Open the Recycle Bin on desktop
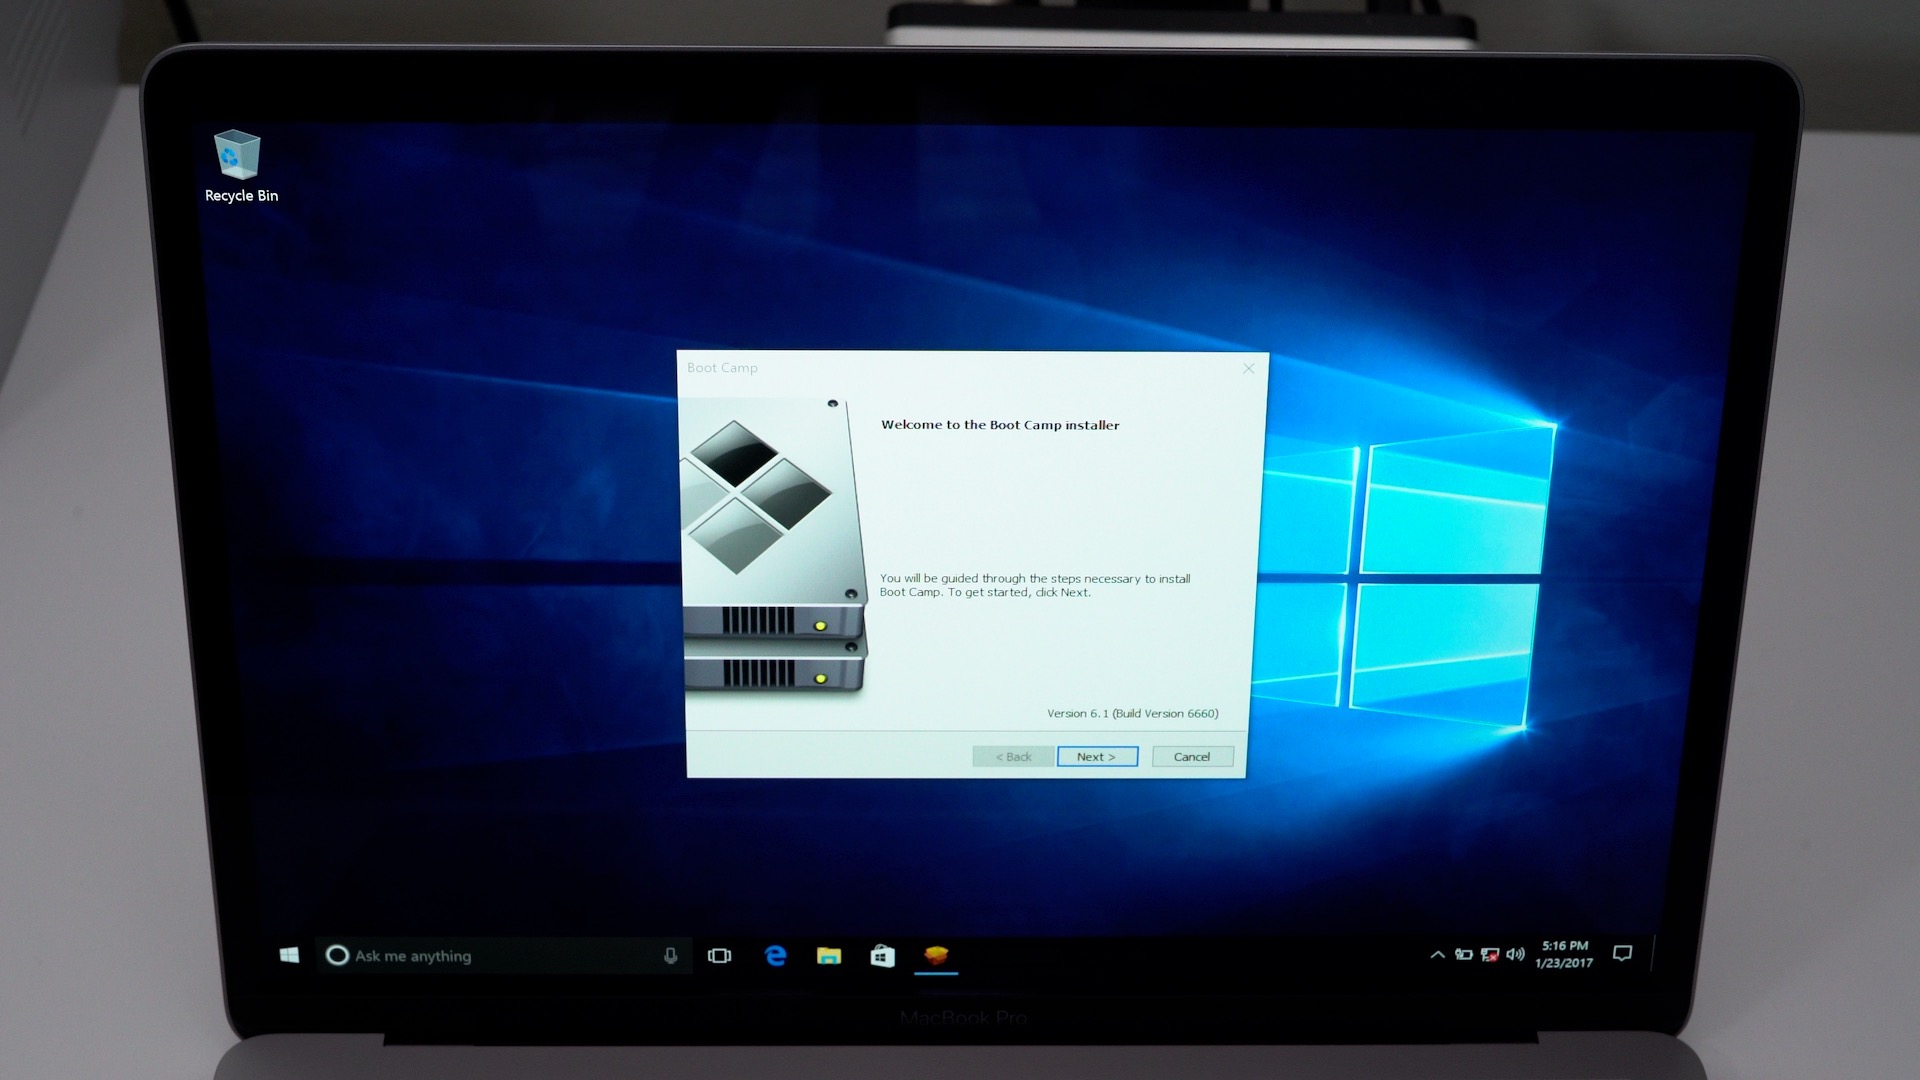 (241, 156)
